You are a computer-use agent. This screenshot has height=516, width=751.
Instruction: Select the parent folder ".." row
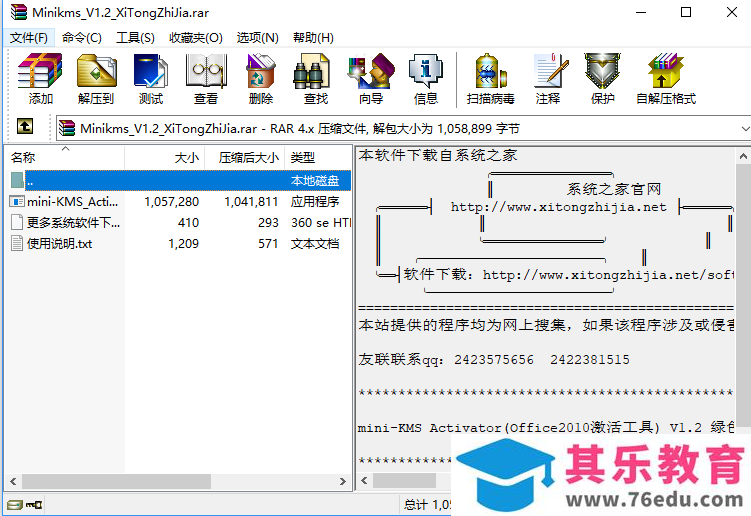(x=180, y=181)
